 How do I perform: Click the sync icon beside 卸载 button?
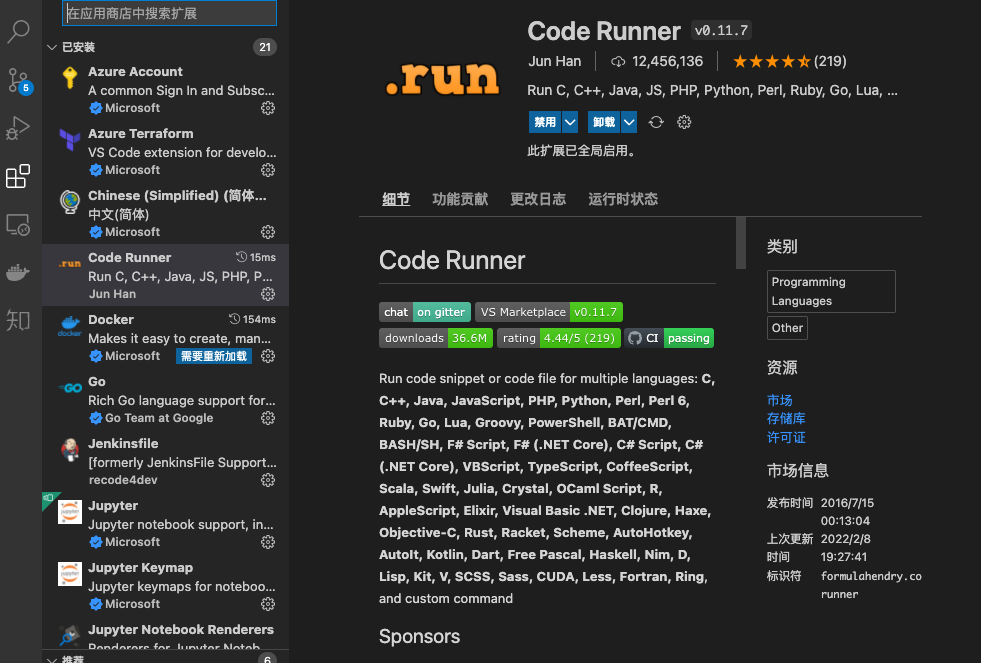[x=656, y=122]
